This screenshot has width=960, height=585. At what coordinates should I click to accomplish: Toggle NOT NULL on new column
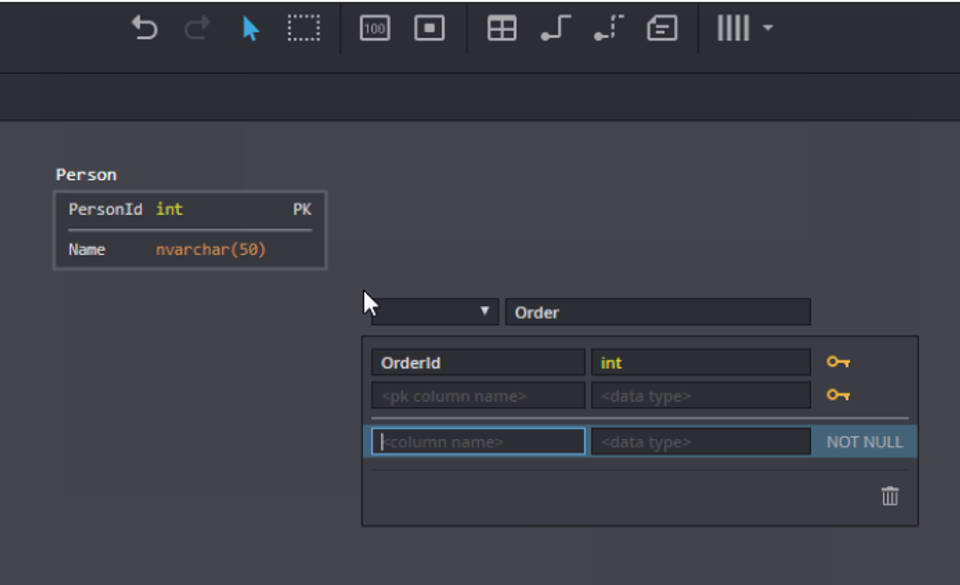(864, 442)
